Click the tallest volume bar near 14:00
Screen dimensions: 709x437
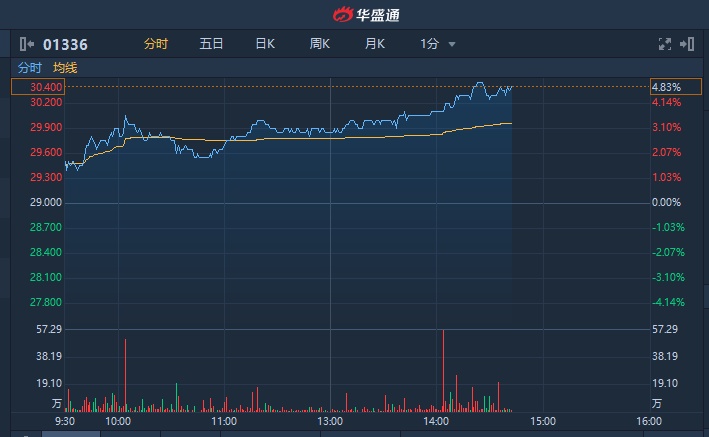coord(442,370)
